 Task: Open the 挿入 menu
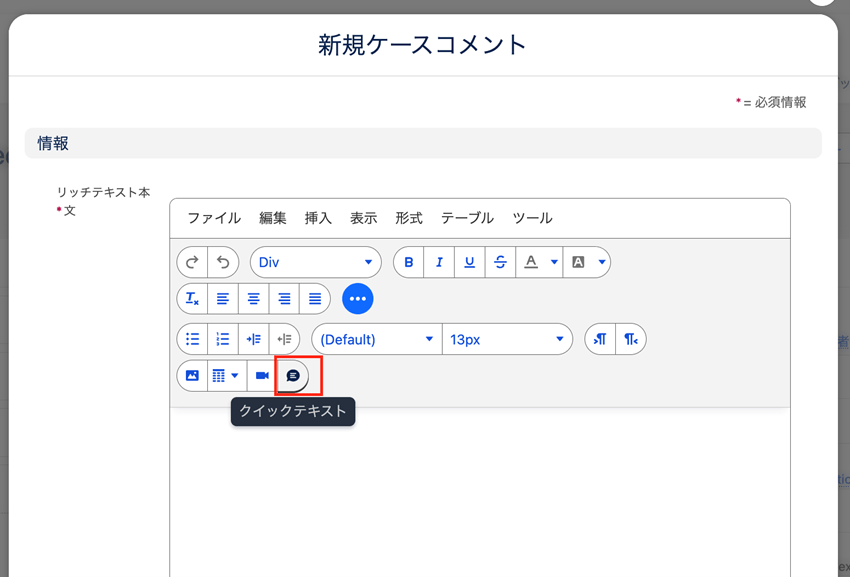point(318,218)
